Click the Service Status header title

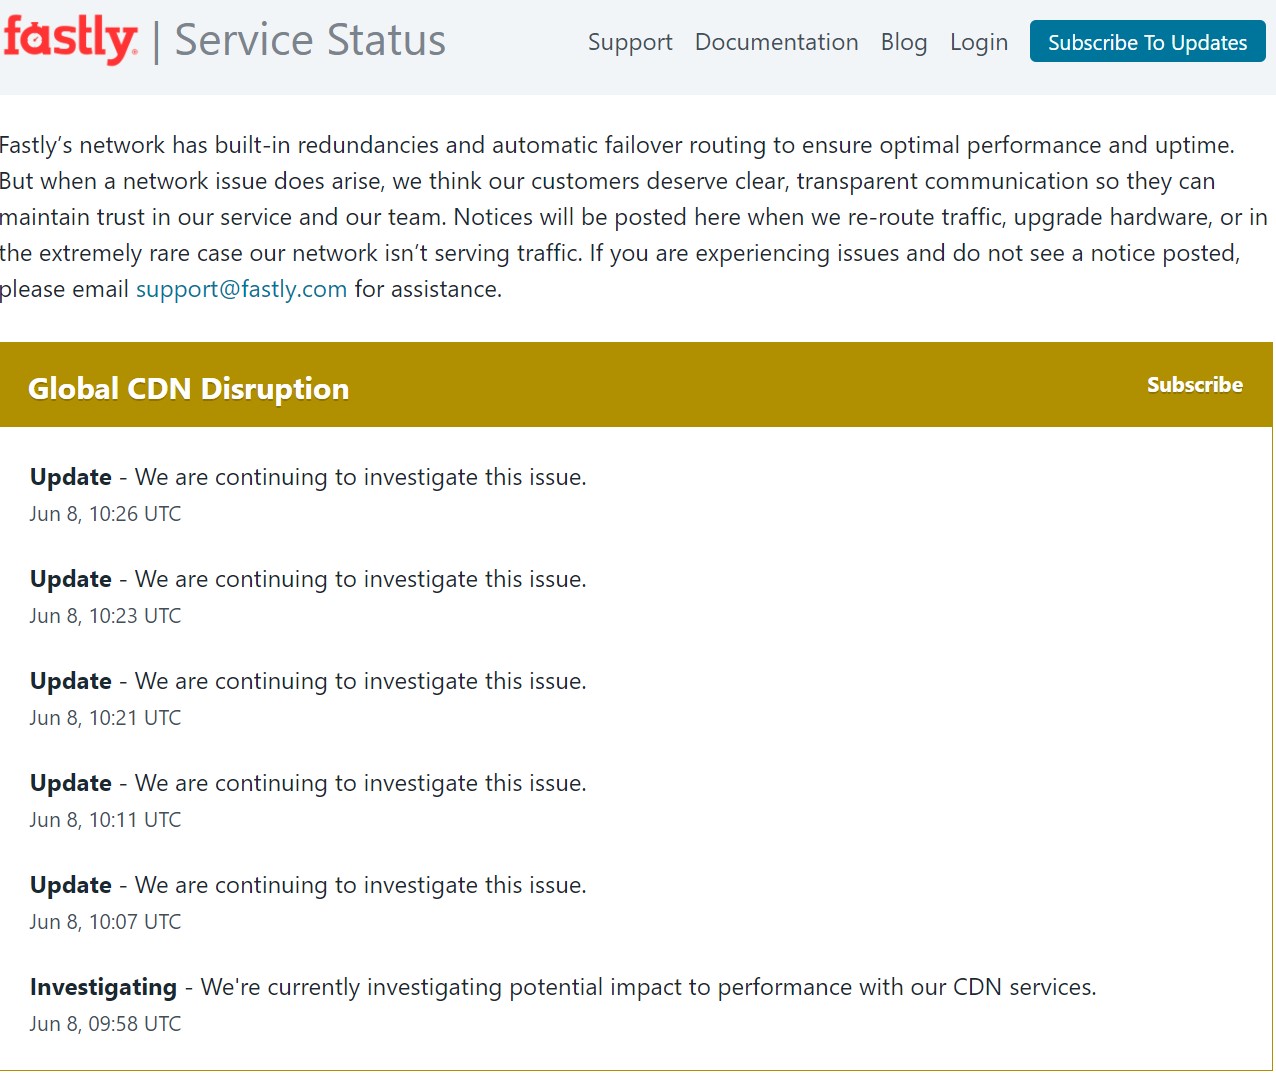click(x=310, y=41)
